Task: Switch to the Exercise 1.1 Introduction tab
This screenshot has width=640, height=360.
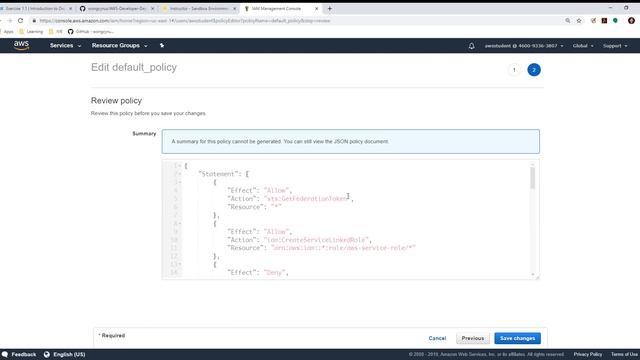Action: coord(36,9)
